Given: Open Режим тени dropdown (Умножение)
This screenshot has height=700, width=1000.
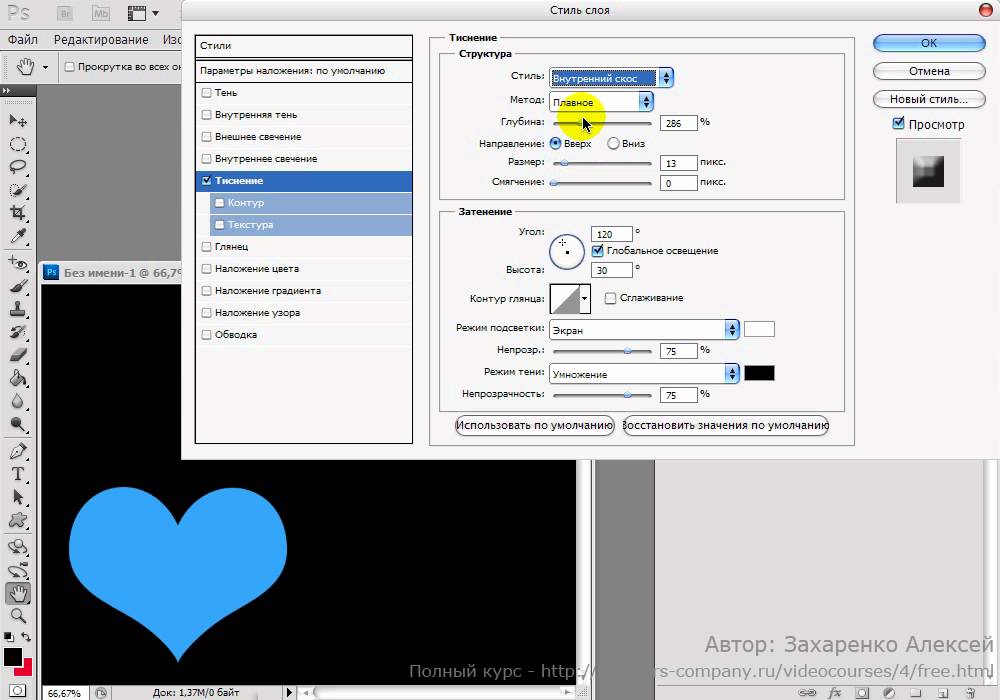Looking at the screenshot, I should pos(644,374).
